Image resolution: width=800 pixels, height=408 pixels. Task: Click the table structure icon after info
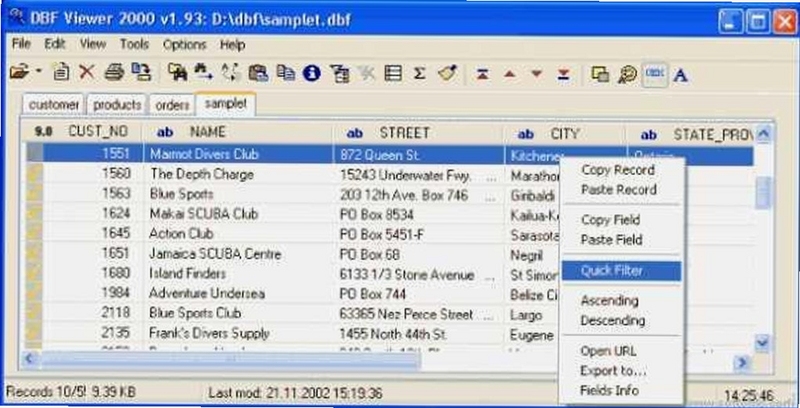coord(339,74)
